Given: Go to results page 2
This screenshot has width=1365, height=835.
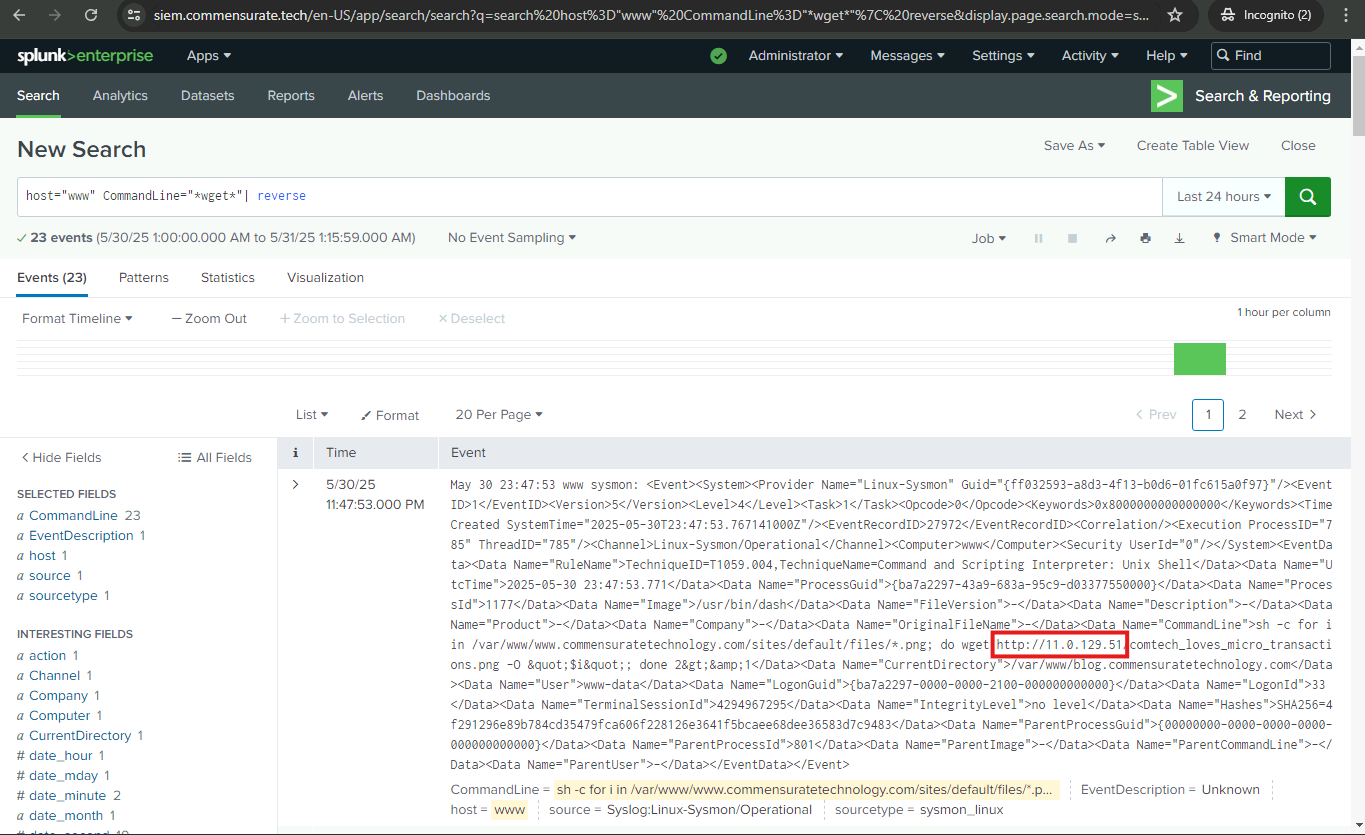Looking at the screenshot, I should pyautogui.click(x=1242, y=414).
